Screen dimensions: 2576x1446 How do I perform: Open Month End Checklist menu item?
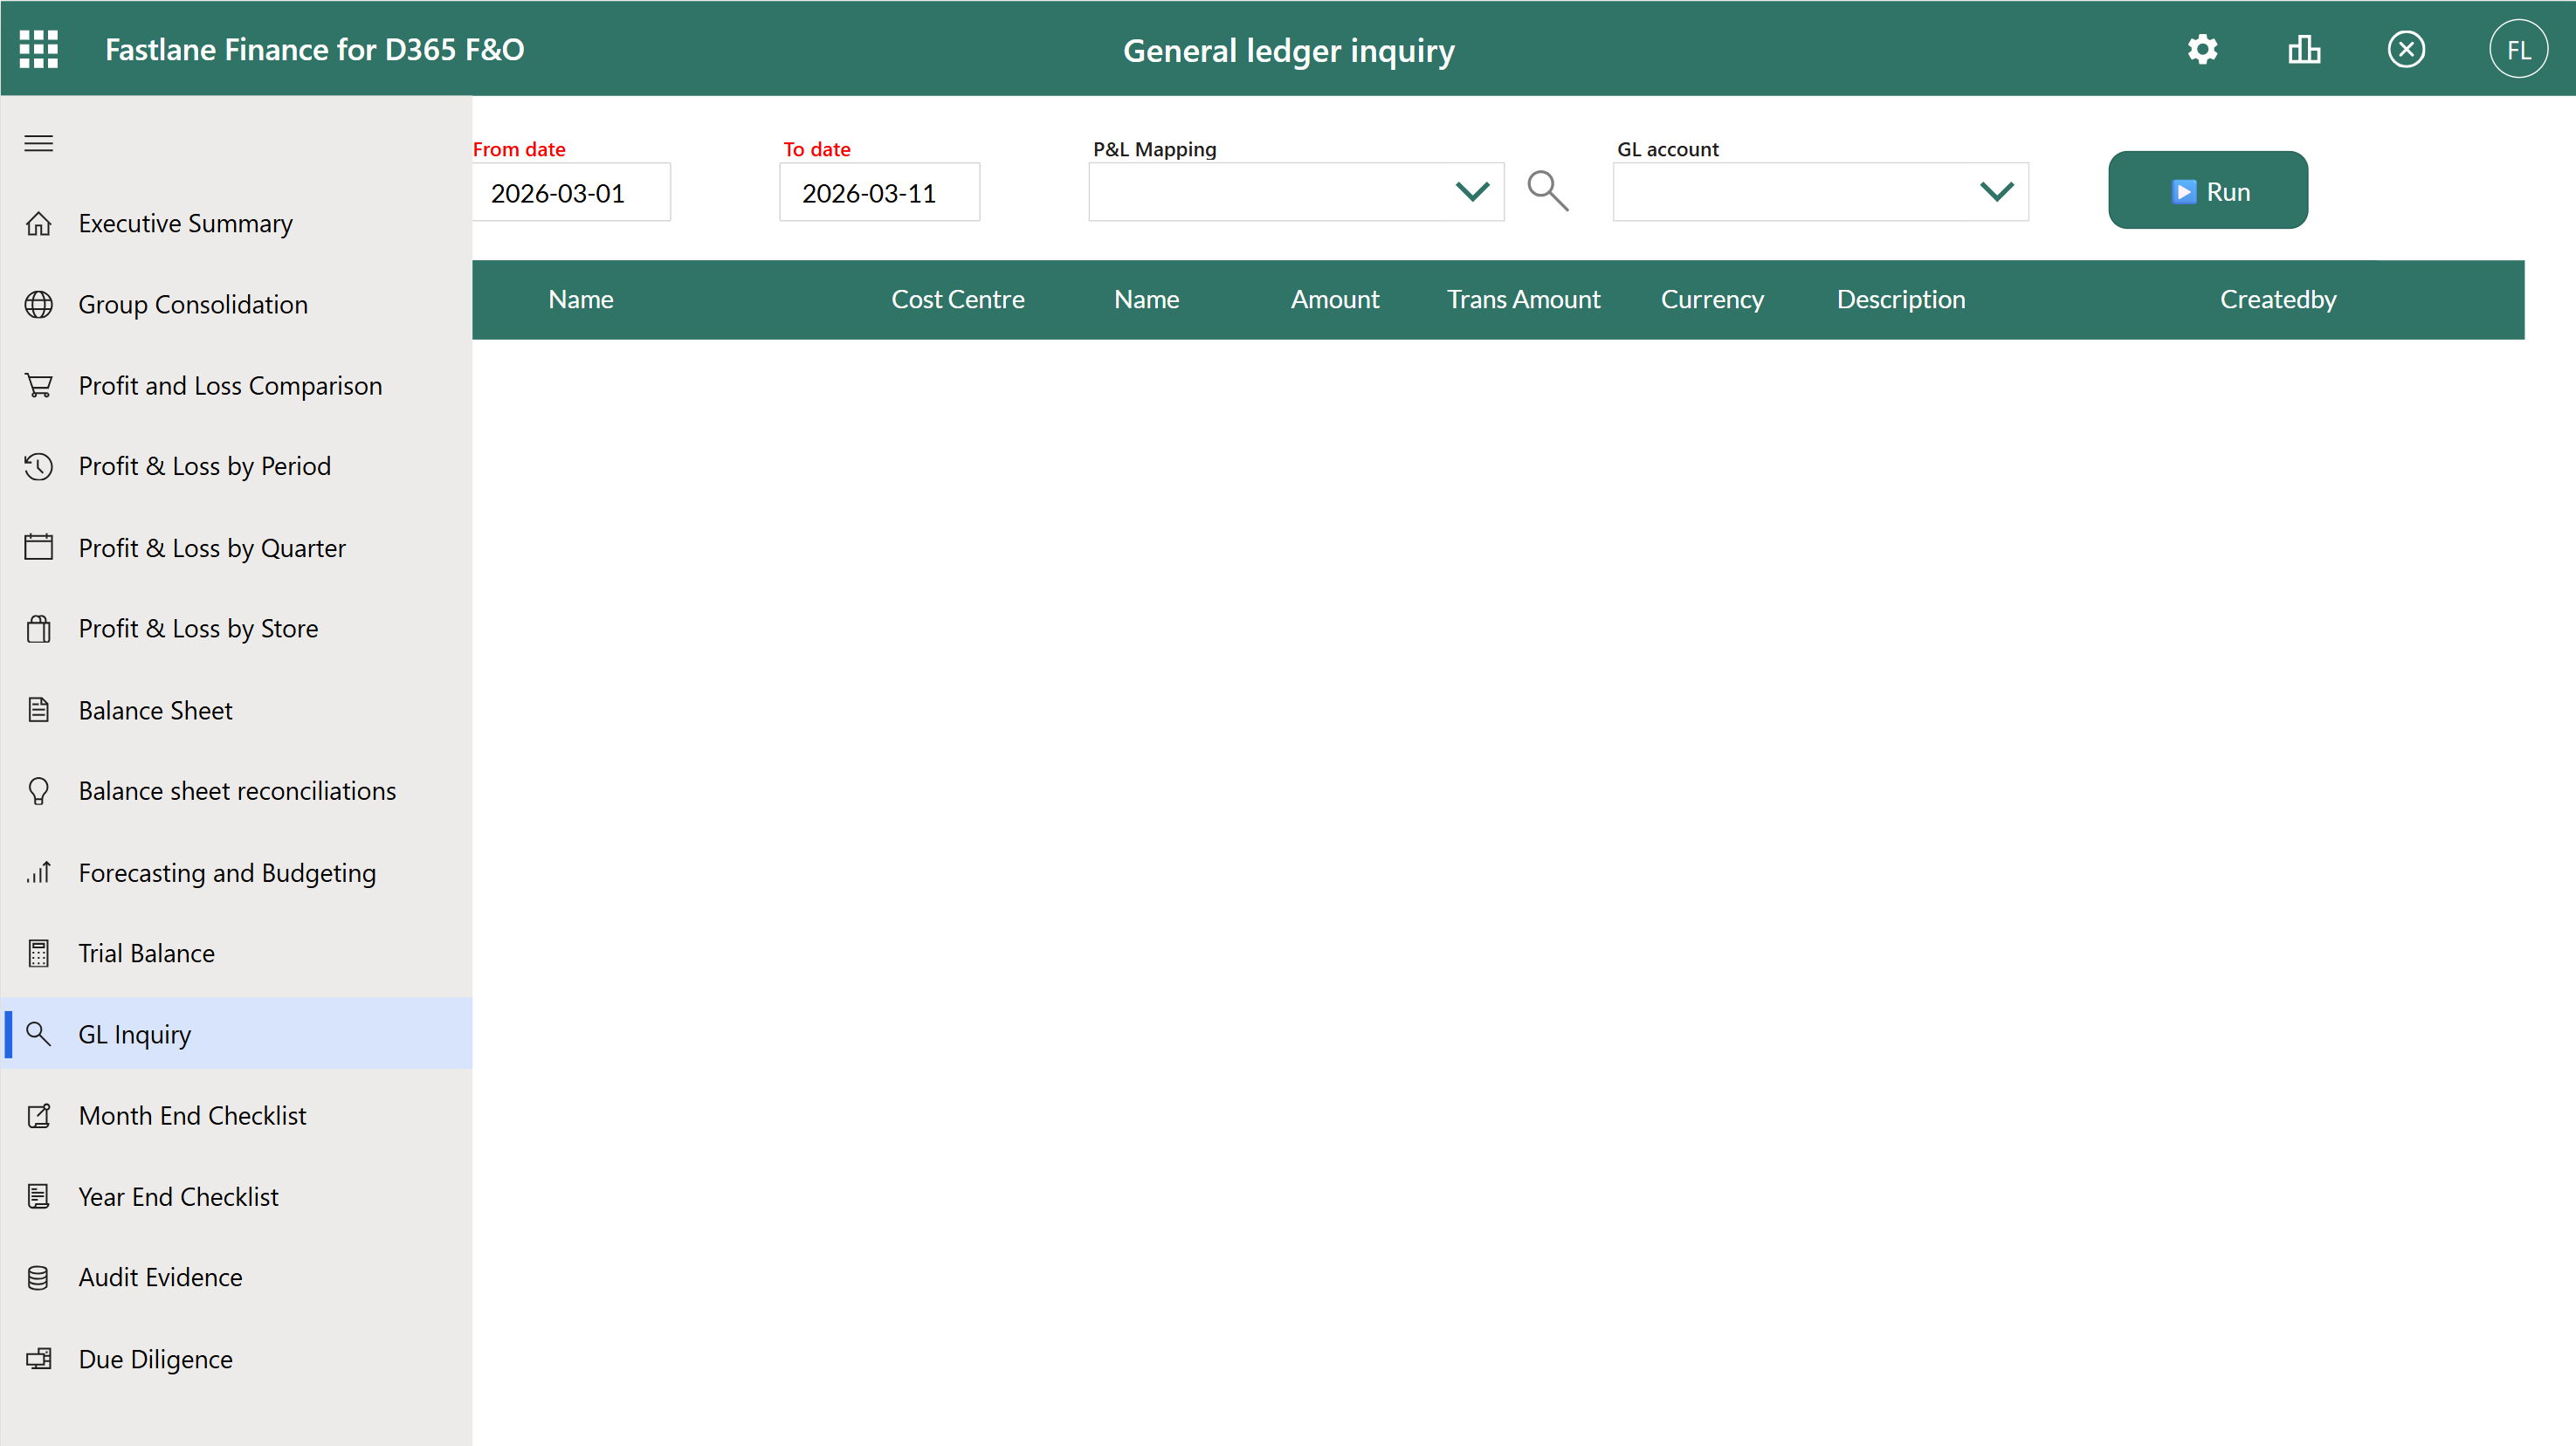click(192, 1115)
